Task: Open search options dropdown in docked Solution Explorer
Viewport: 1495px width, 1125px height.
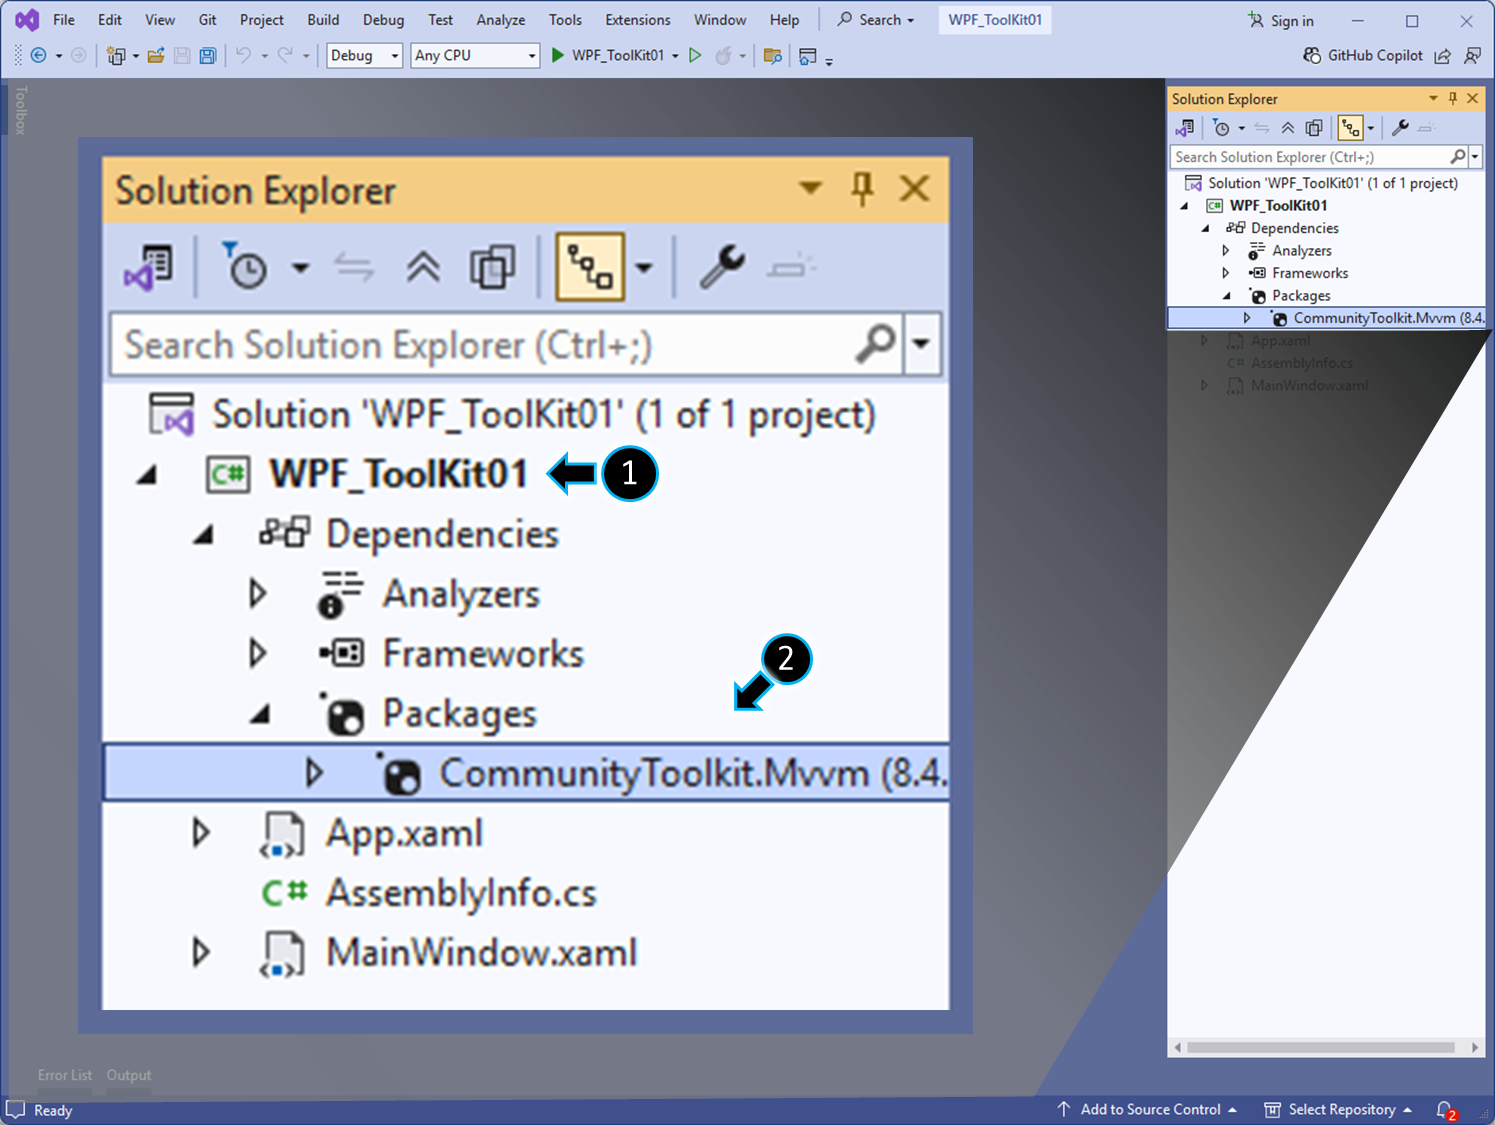Action: [x=1475, y=157]
